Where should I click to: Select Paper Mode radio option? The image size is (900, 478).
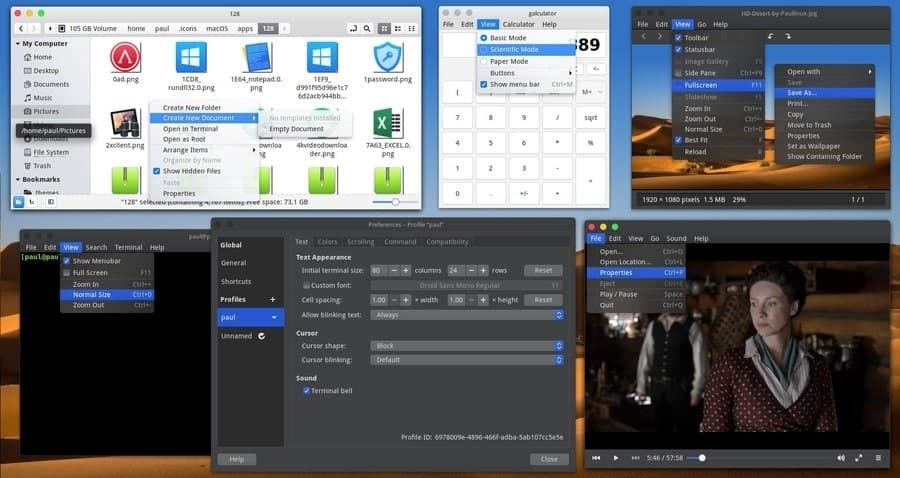tap(483, 61)
